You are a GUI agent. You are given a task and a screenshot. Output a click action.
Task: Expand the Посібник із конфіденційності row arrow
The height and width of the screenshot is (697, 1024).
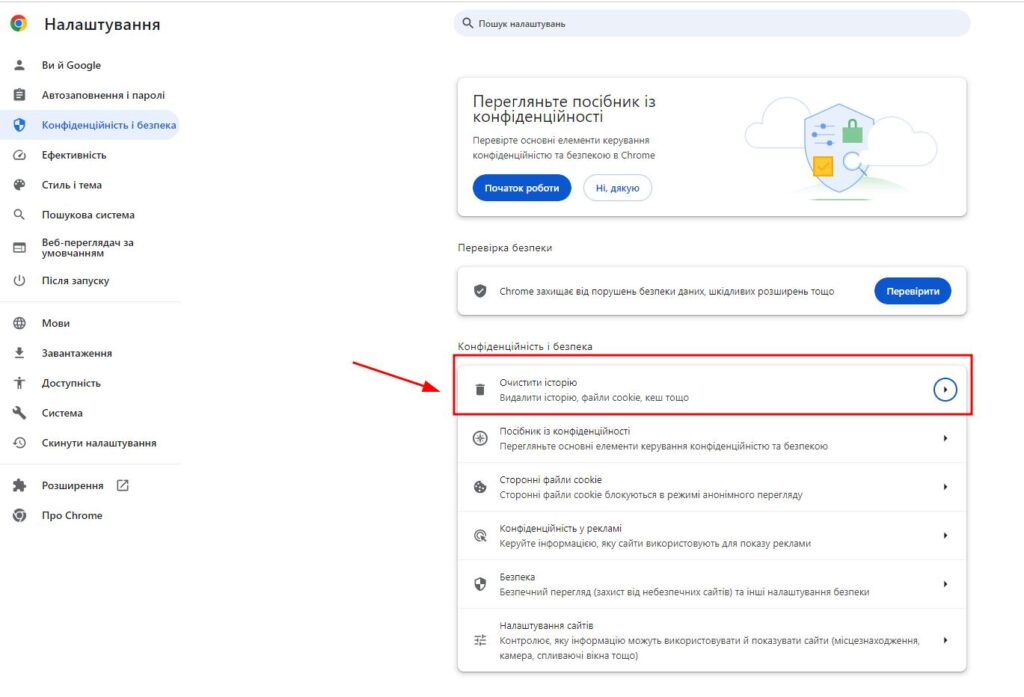tap(945, 438)
